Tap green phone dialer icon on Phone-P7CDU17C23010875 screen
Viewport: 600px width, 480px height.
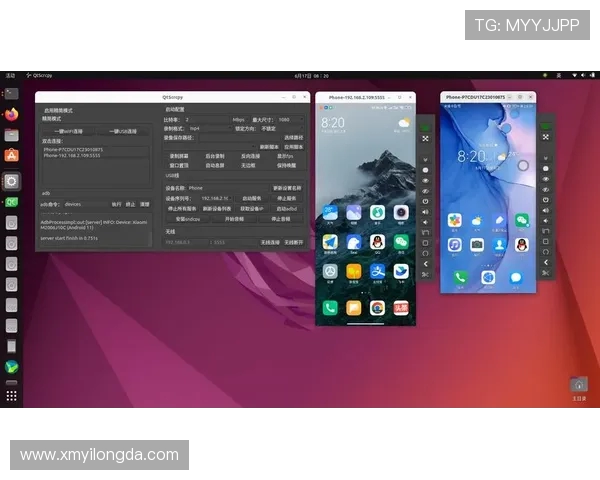coord(460,277)
